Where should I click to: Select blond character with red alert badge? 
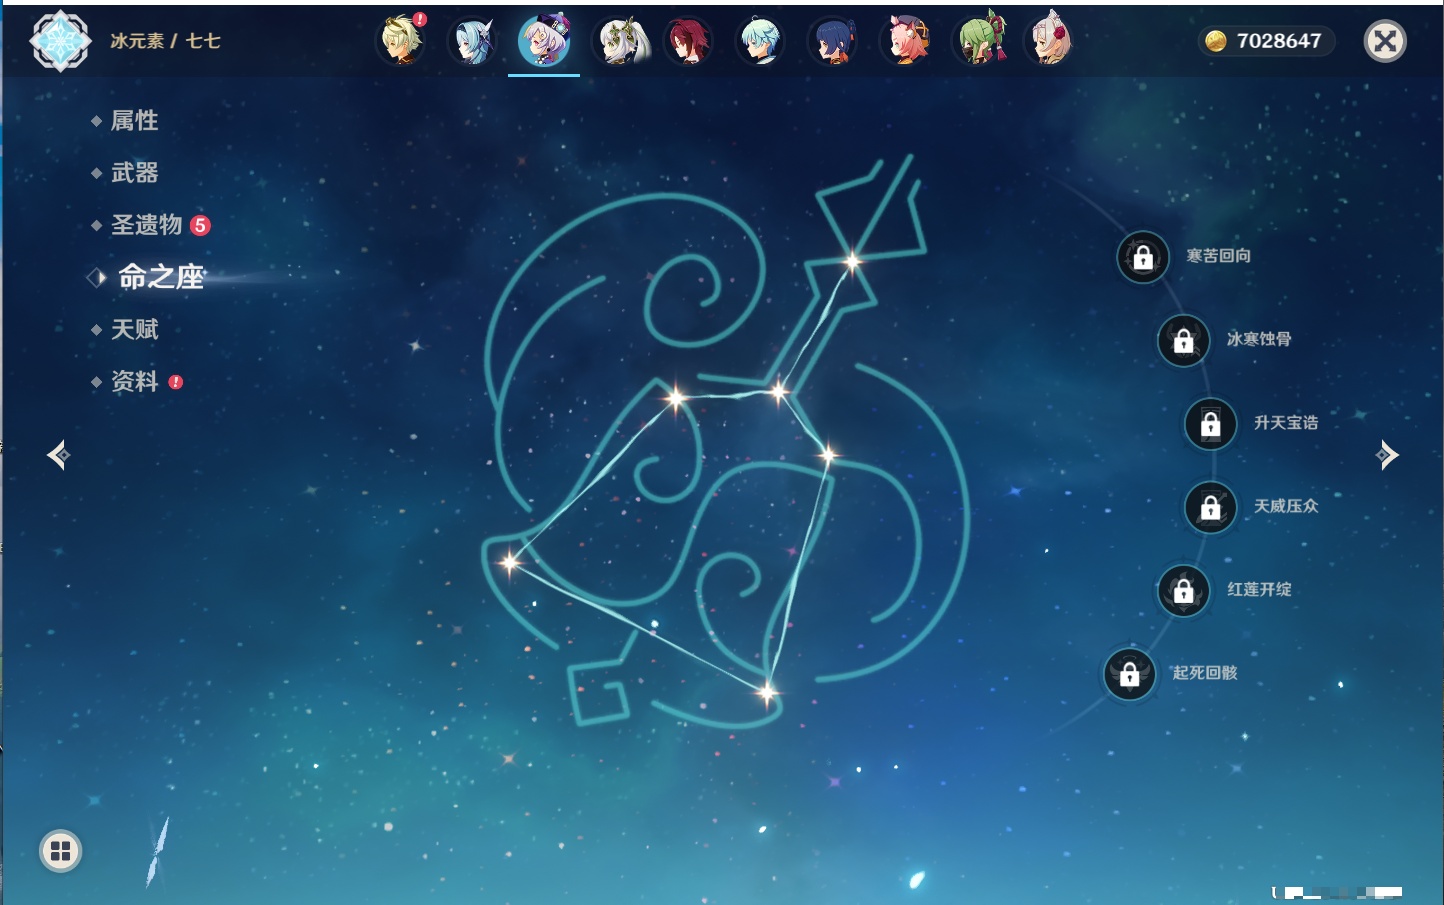tap(401, 41)
